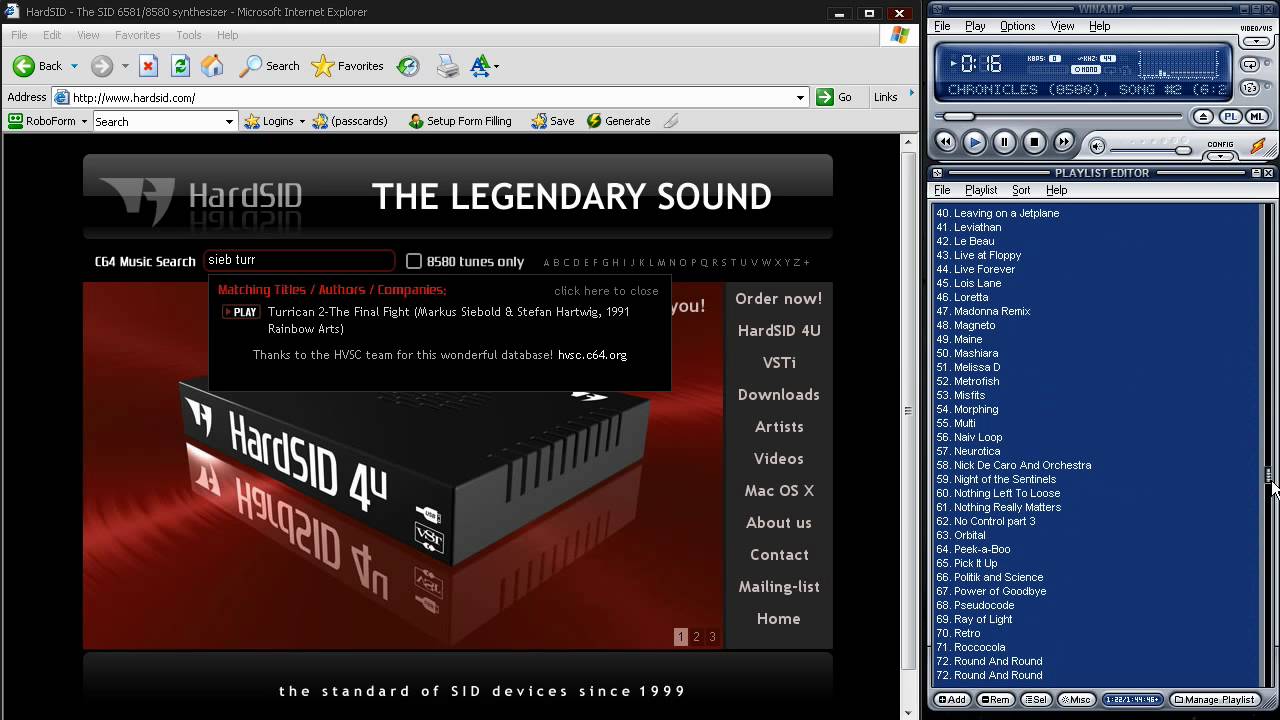This screenshot has width=1280, height=720.
Task: Click RoboForm passcards button
Action: pos(350,121)
